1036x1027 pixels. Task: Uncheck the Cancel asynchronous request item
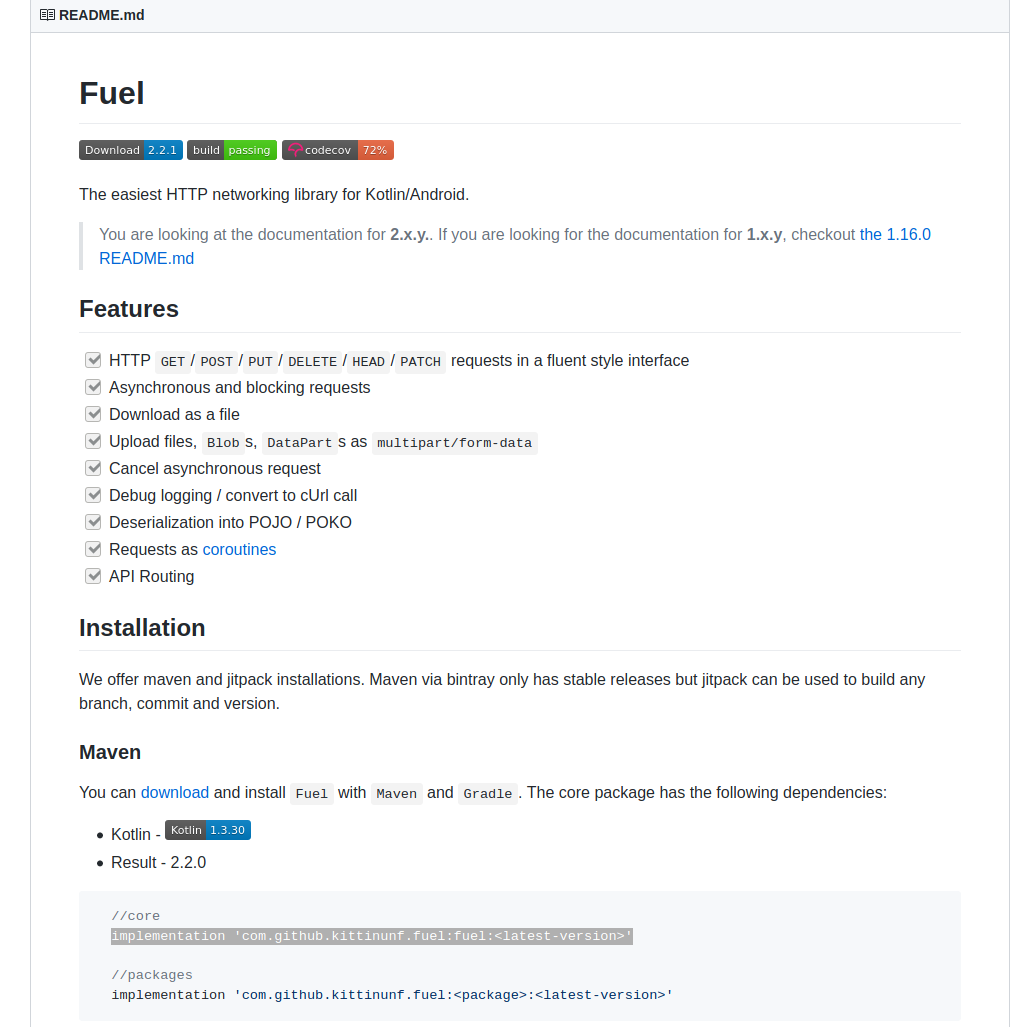[93, 467]
